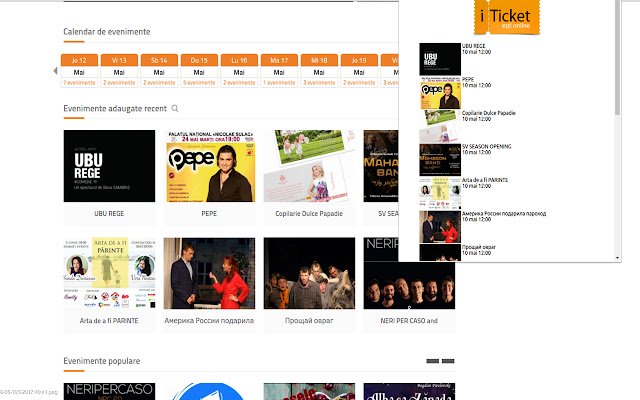This screenshot has height=400, width=640.
Task: Click the Прощай овраг title below photo
Action: point(309,321)
